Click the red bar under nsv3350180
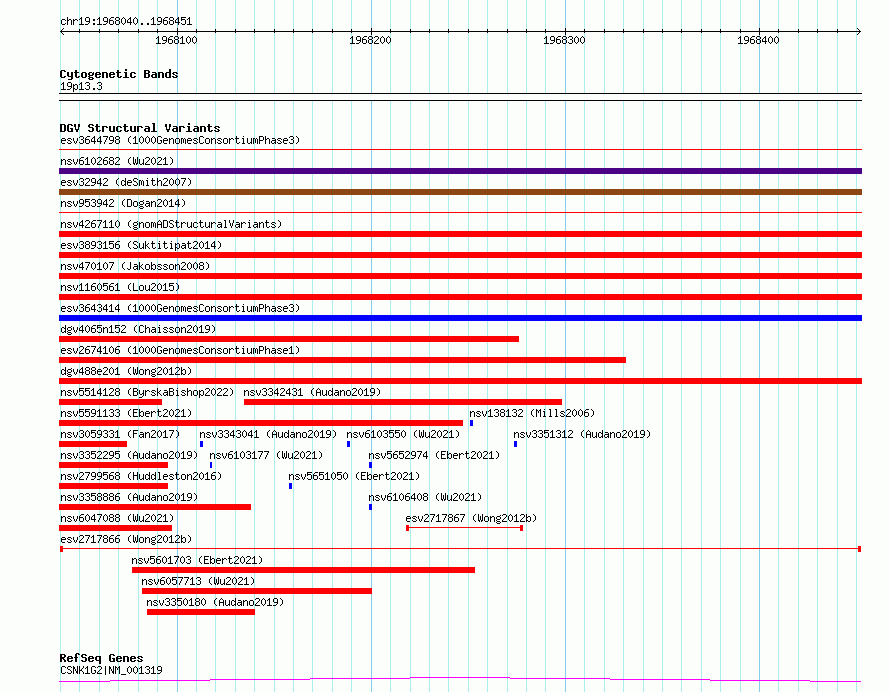Viewport: 890px width, 692px height. pyautogui.click(x=201, y=612)
